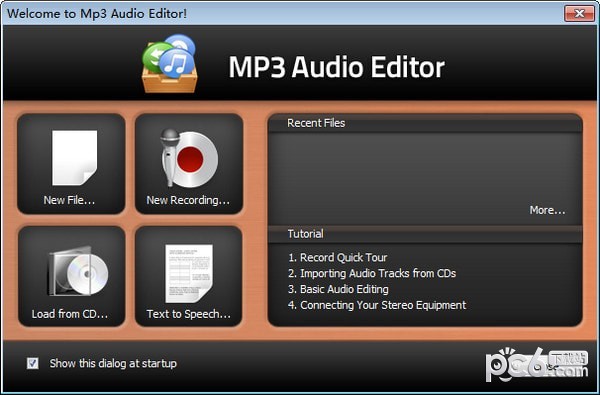Click the New Recording... label text
The height and width of the screenshot is (395, 600).
tap(188, 200)
